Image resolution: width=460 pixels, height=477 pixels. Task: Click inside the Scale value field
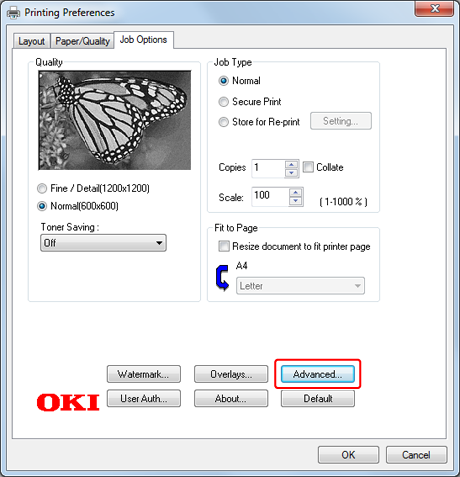click(270, 197)
